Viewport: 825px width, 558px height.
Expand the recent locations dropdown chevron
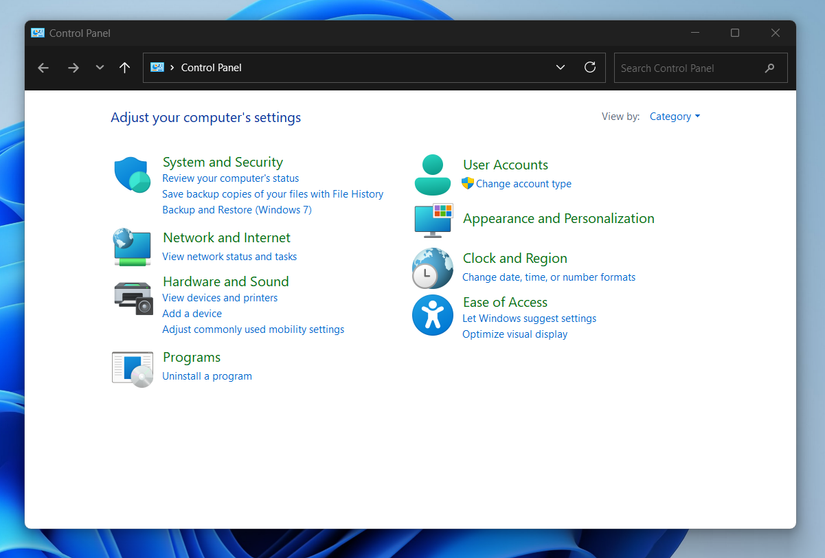[99, 68]
